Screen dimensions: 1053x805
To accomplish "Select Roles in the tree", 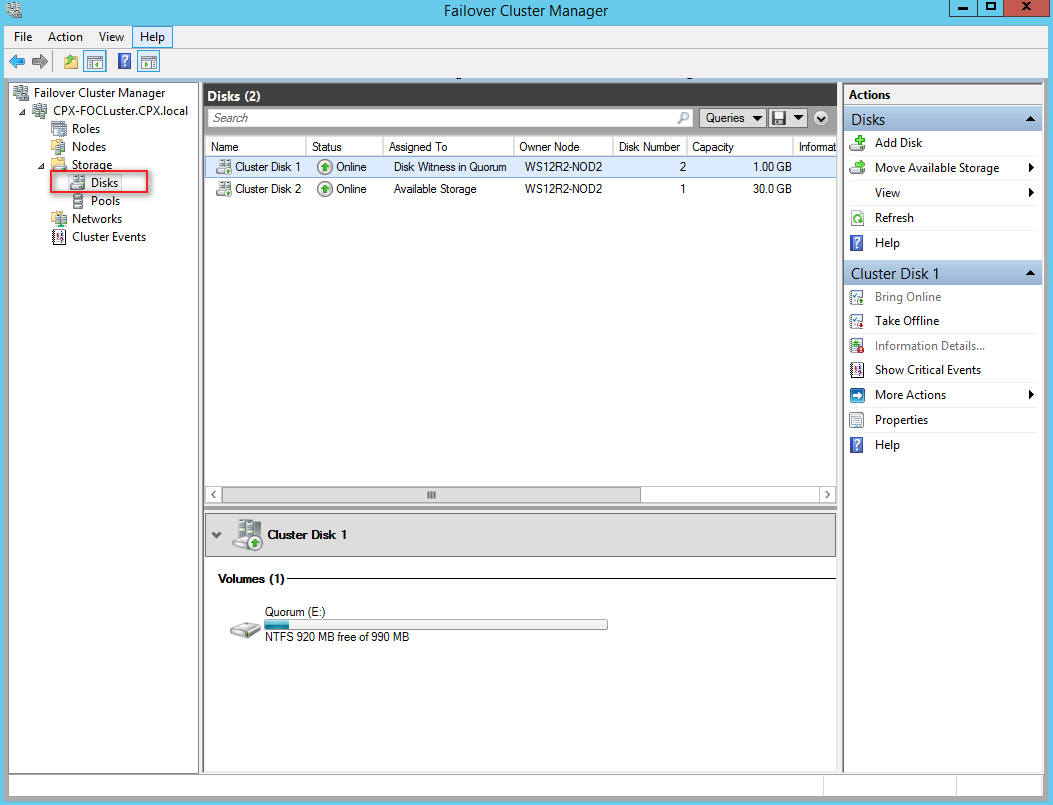I will pyautogui.click(x=86, y=129).
